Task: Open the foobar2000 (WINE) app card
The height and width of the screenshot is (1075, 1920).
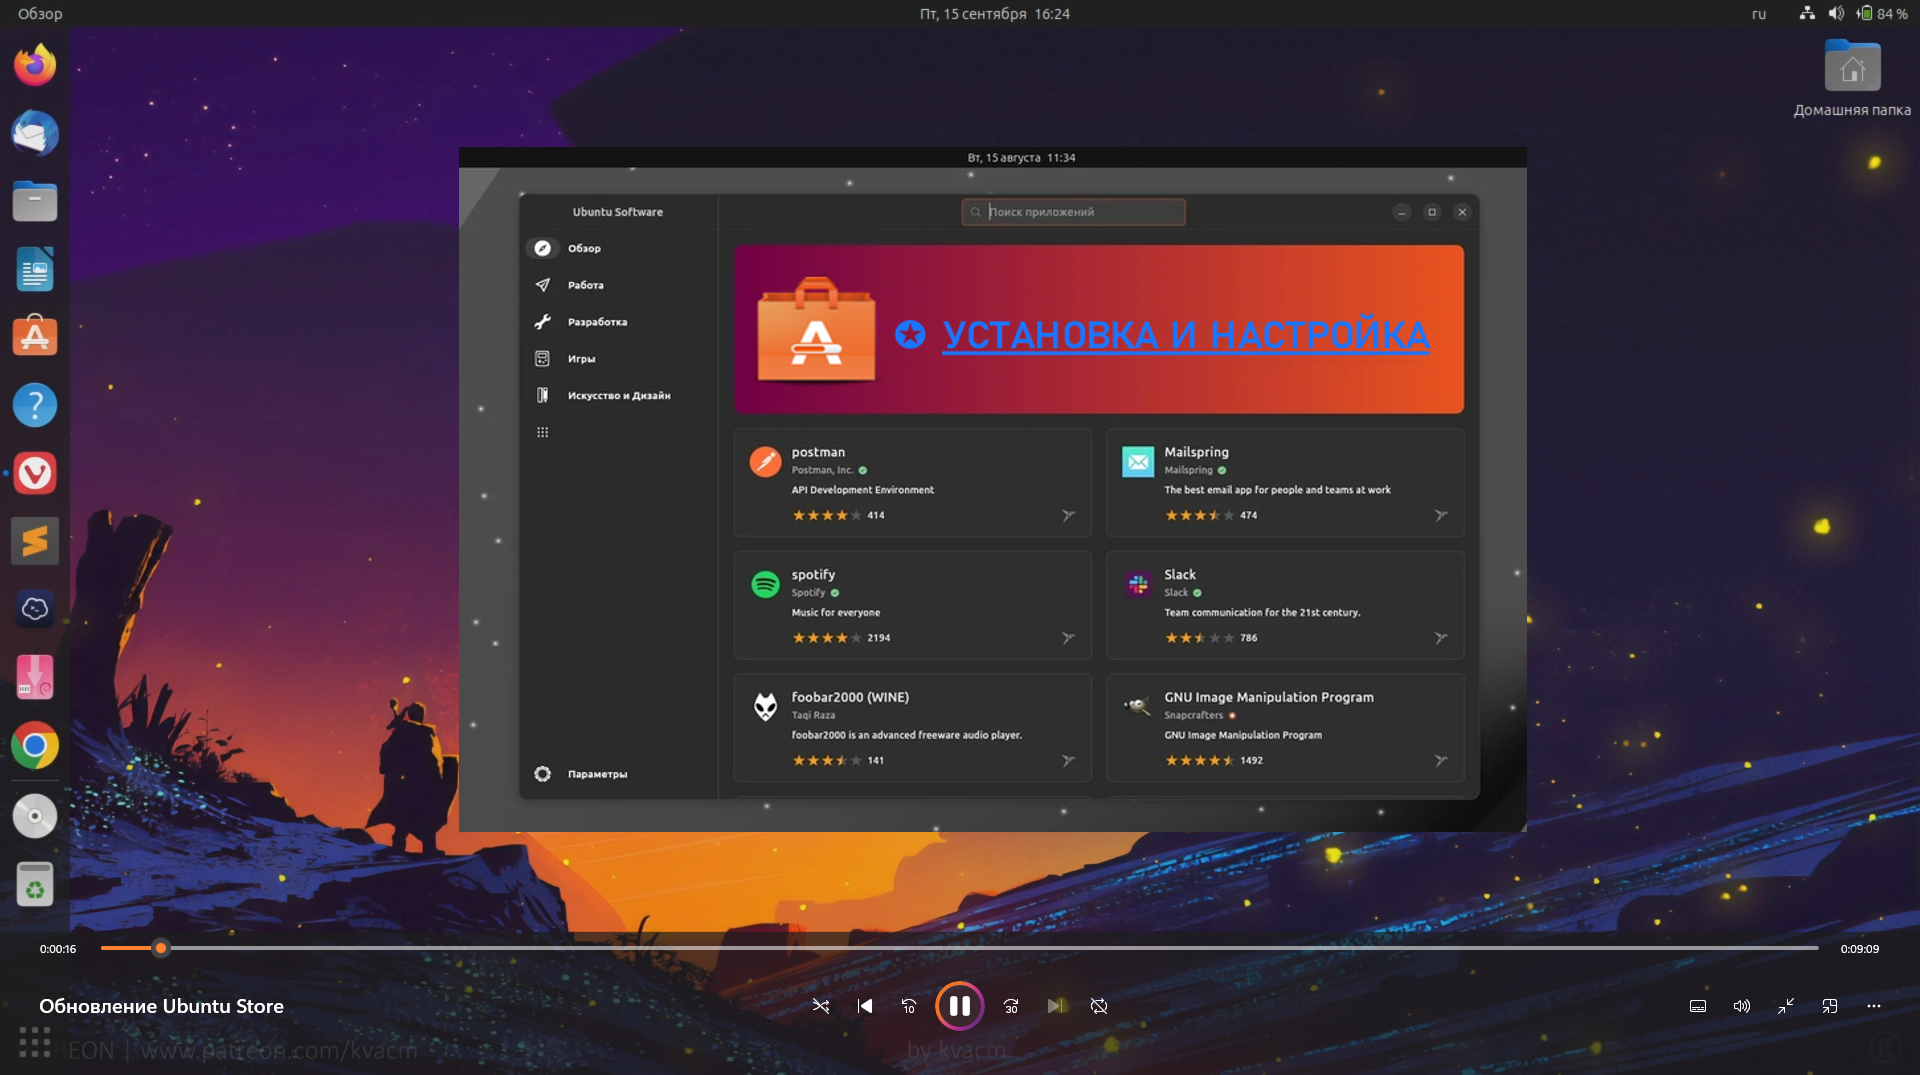Action: pyautogui.click(x=912, y=728)
